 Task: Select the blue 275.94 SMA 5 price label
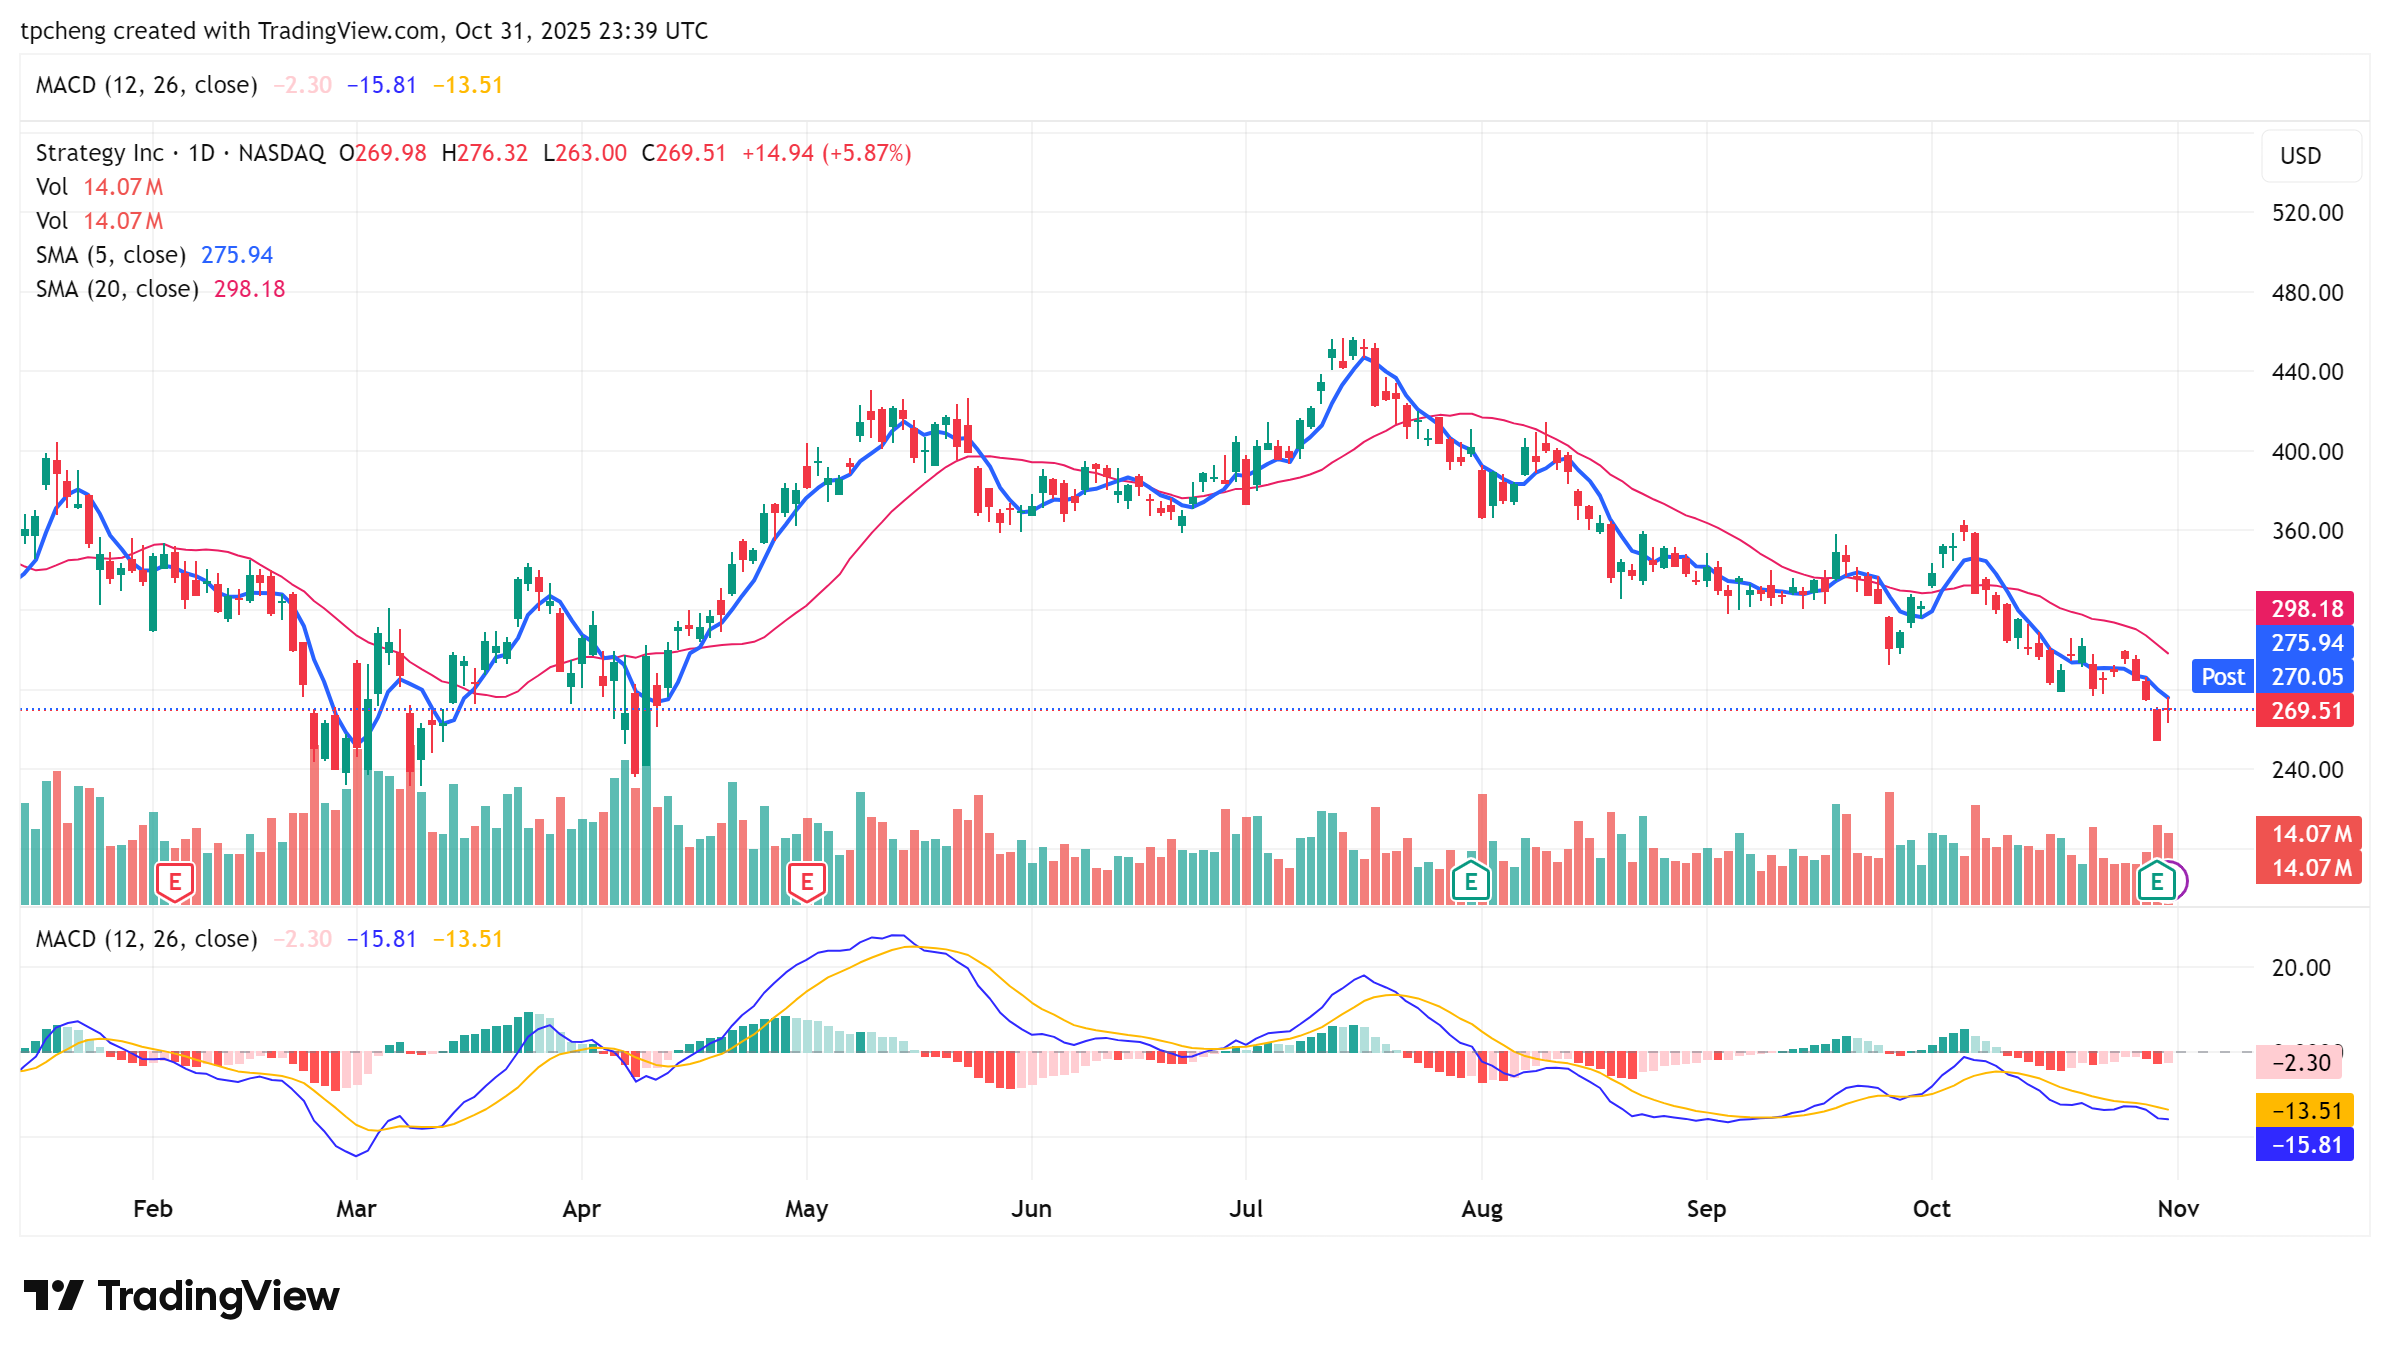[2305, 643]
